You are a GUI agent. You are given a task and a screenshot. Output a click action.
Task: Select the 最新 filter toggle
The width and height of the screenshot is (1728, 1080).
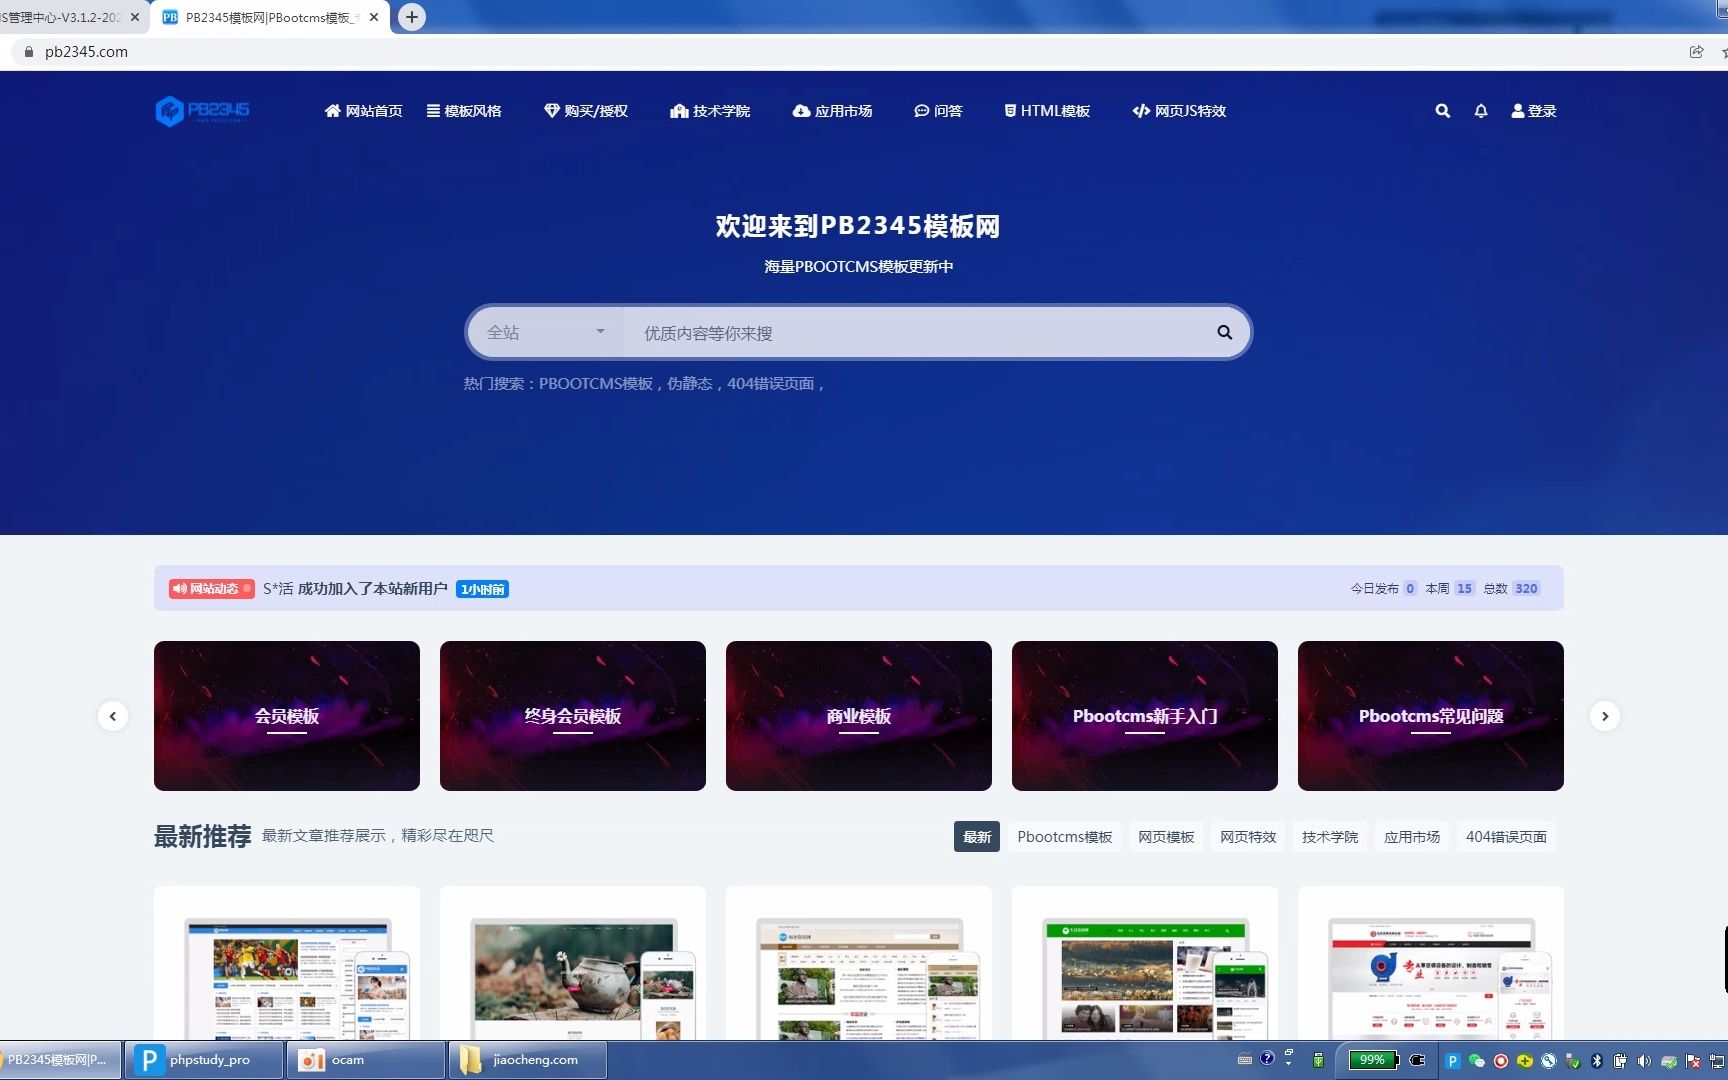pyautogui.click(x=976, y=836)
